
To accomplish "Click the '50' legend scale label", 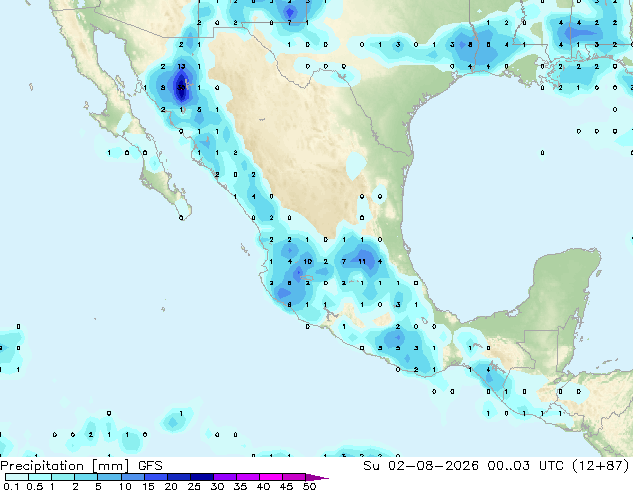I will (309, 486).
